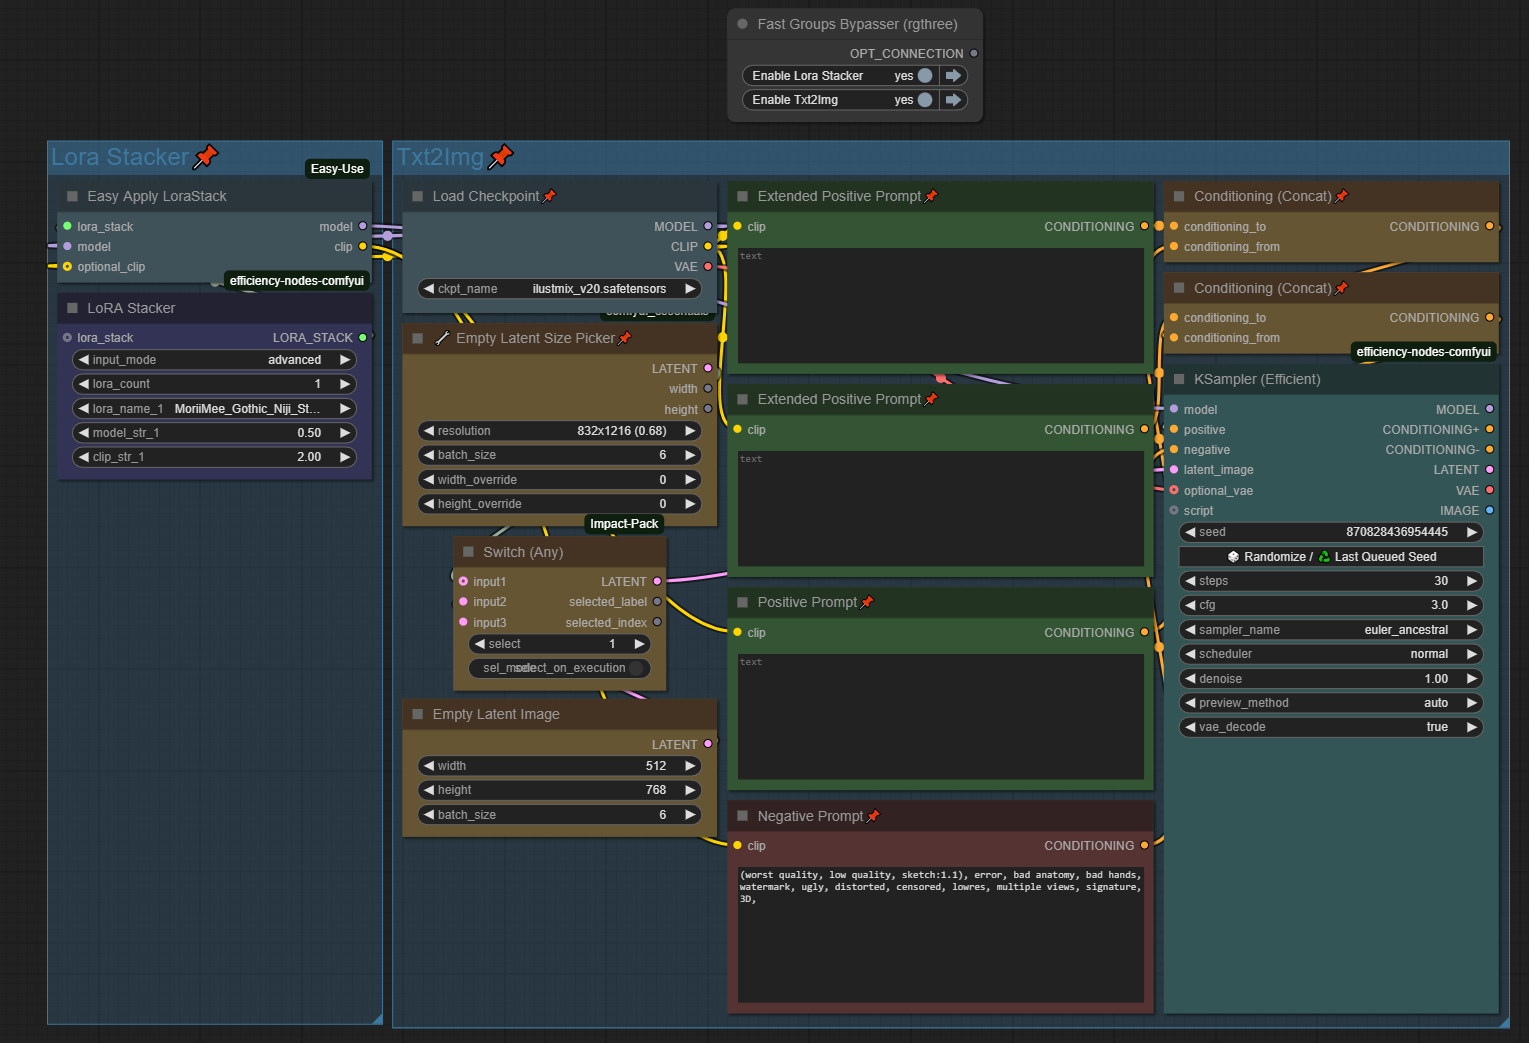Click the pin icon on Positive Prompt node
Image resolution: width=1529 pixels, height=1043 pixels.
coord(867,602)
